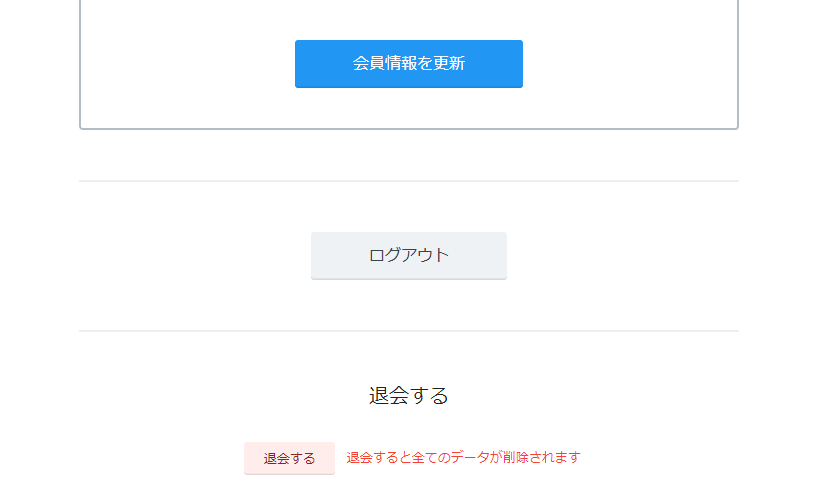The image size is (825, 488).
Task: Click the red data deletion warning text
Action: click(x=463, y=457)
